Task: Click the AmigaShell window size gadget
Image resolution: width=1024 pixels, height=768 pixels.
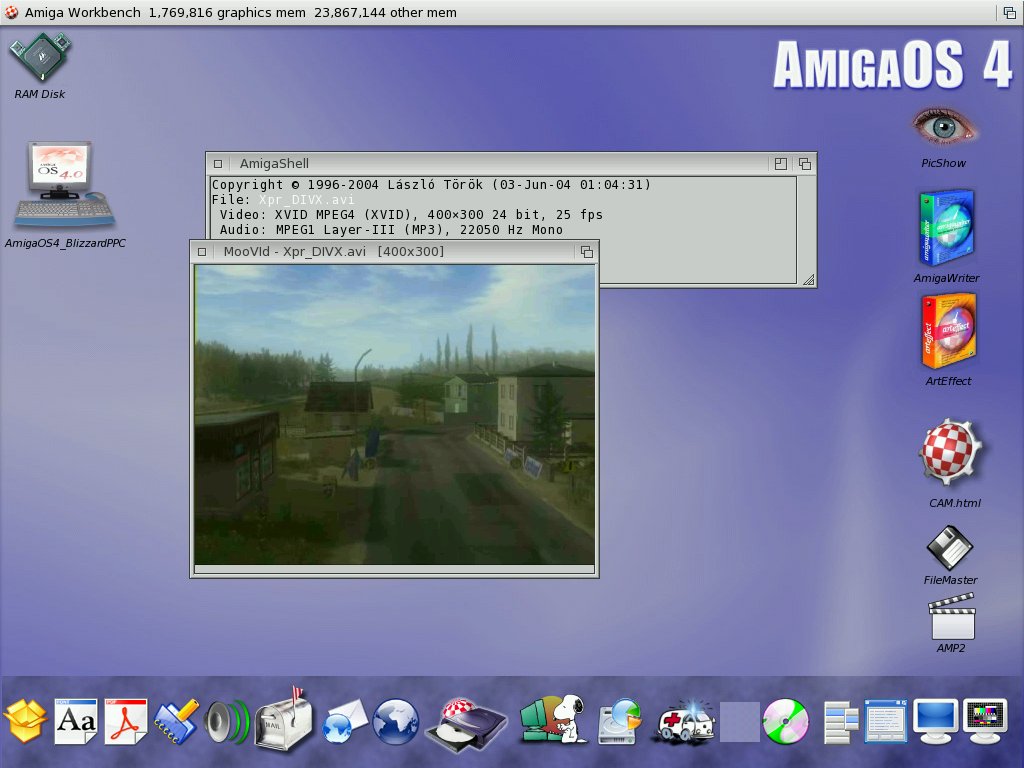Action: point(808,280)
